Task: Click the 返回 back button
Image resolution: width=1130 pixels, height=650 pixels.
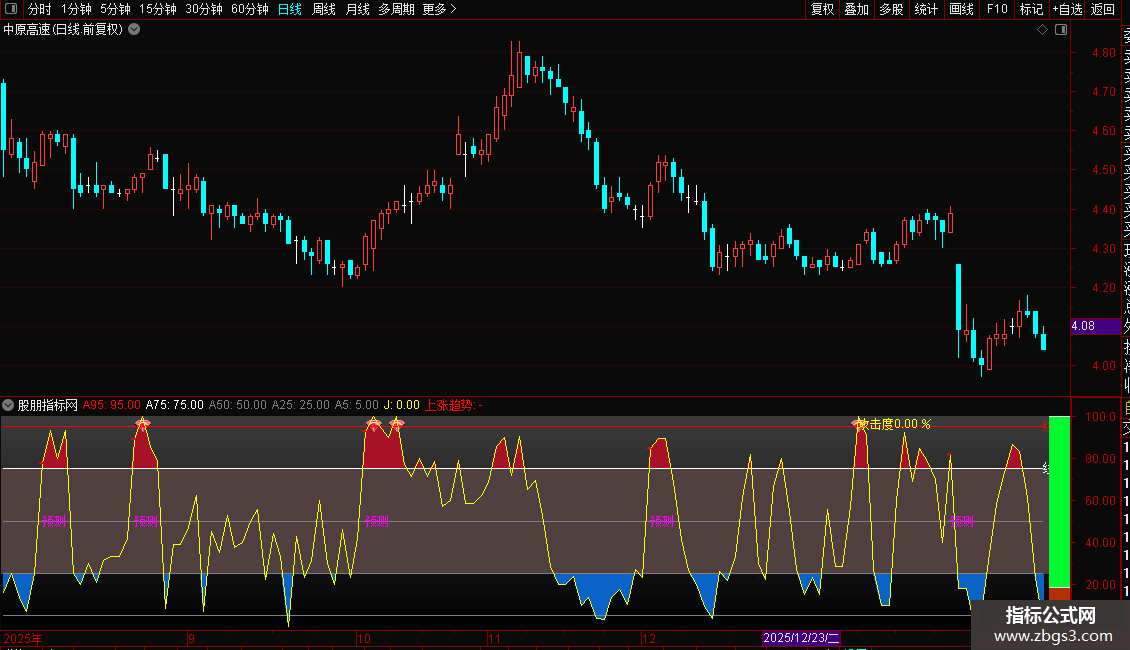Action: point(1103,9)
